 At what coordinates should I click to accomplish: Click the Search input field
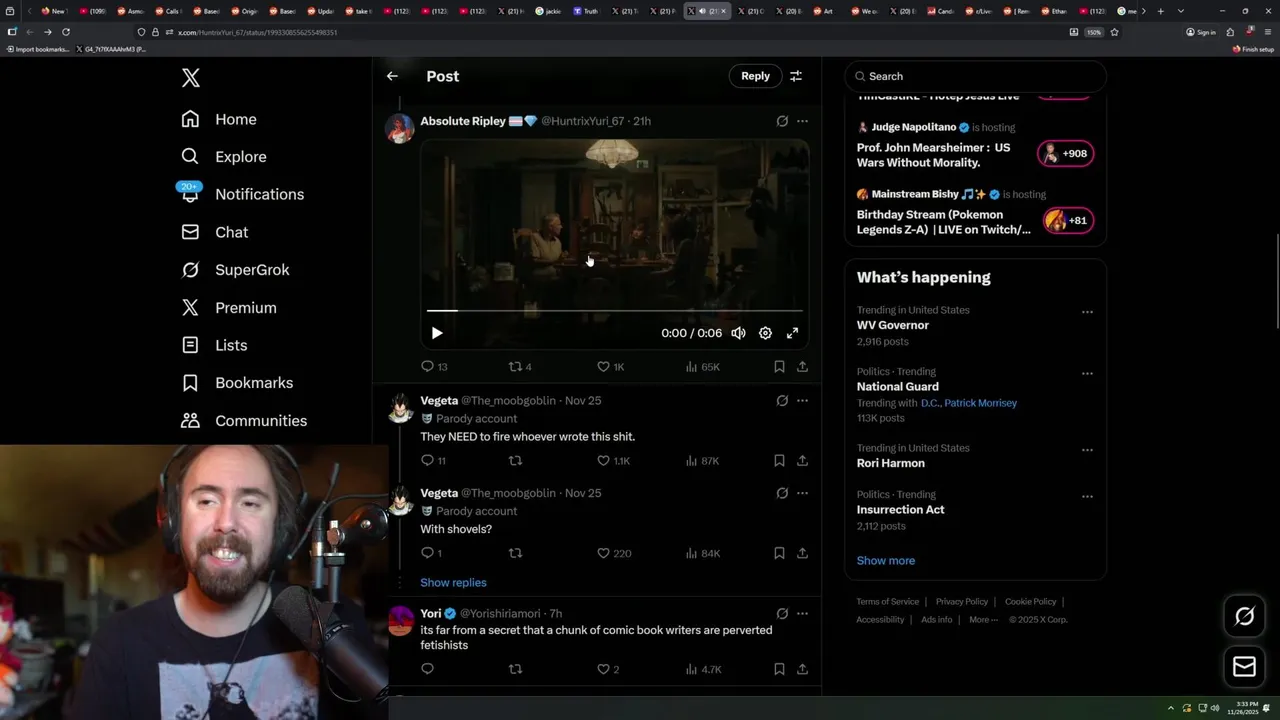click(x=976, y=76)
